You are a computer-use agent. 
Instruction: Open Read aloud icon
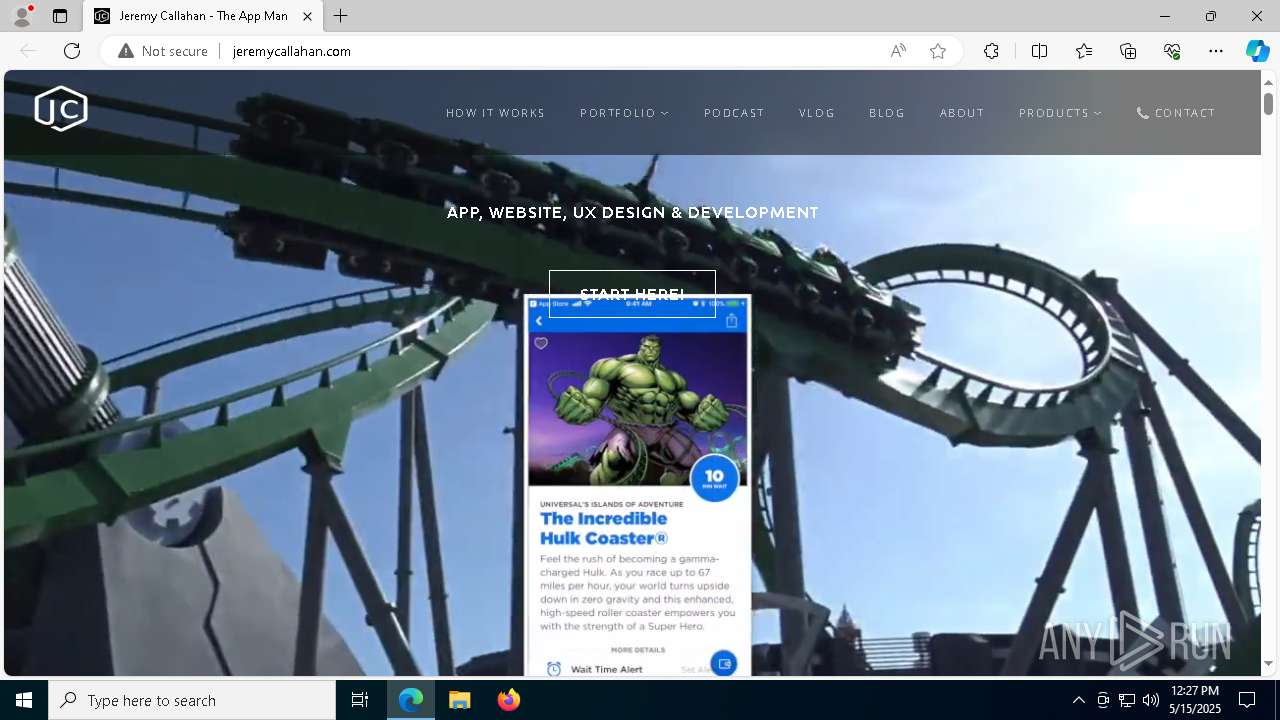pos(898,51)
